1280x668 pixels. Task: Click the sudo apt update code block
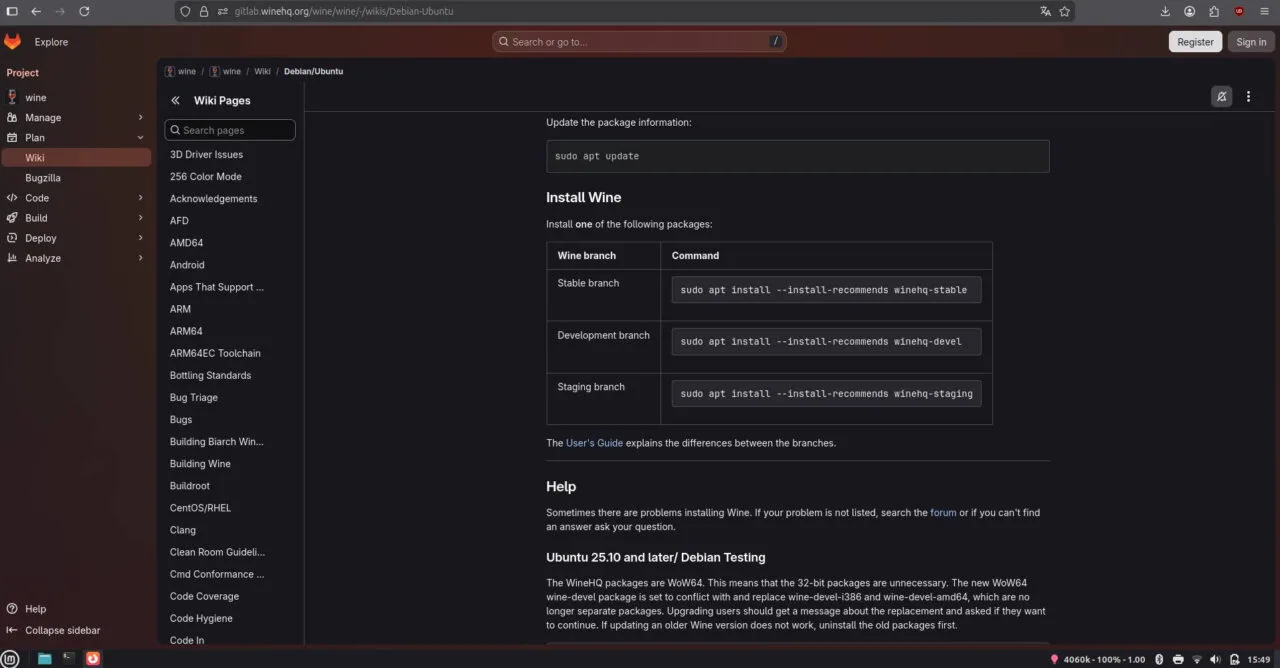[x=797, y=156]
